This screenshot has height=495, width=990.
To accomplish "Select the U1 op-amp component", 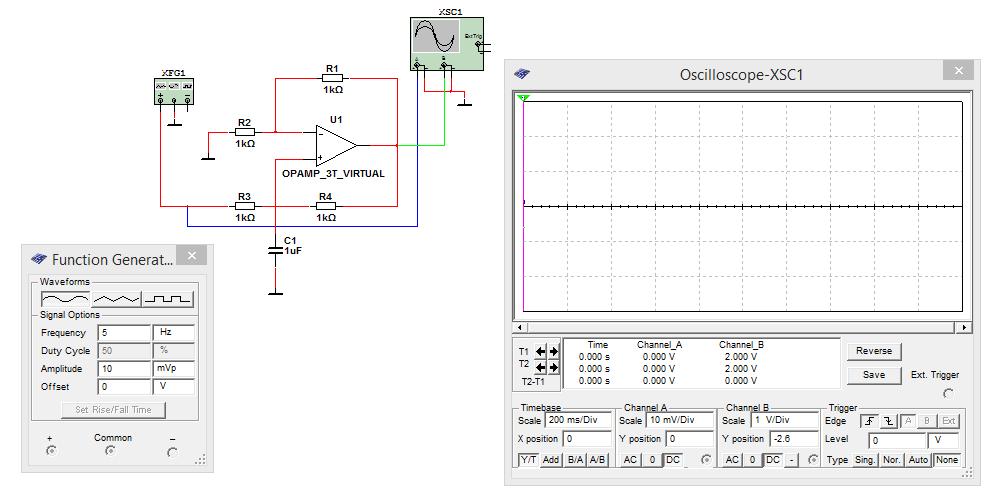I will tap(337, 145).
